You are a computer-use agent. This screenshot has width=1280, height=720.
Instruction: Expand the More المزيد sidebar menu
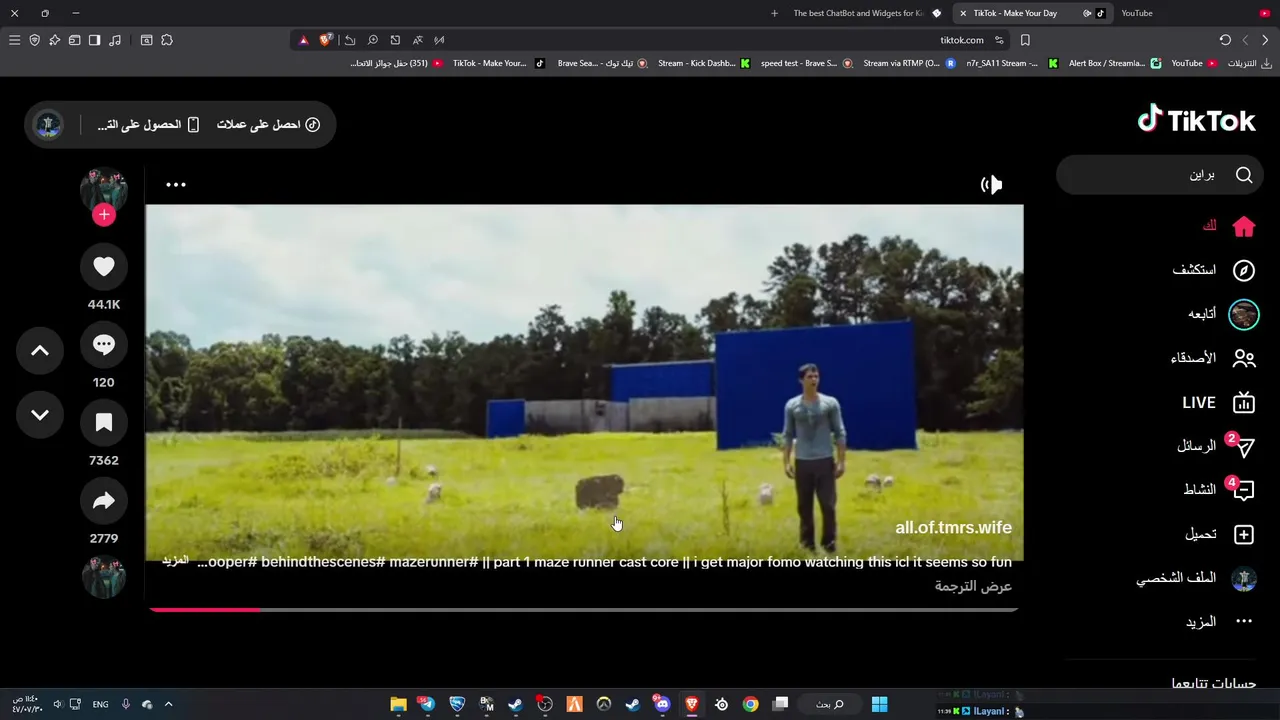pos(1218,622)
